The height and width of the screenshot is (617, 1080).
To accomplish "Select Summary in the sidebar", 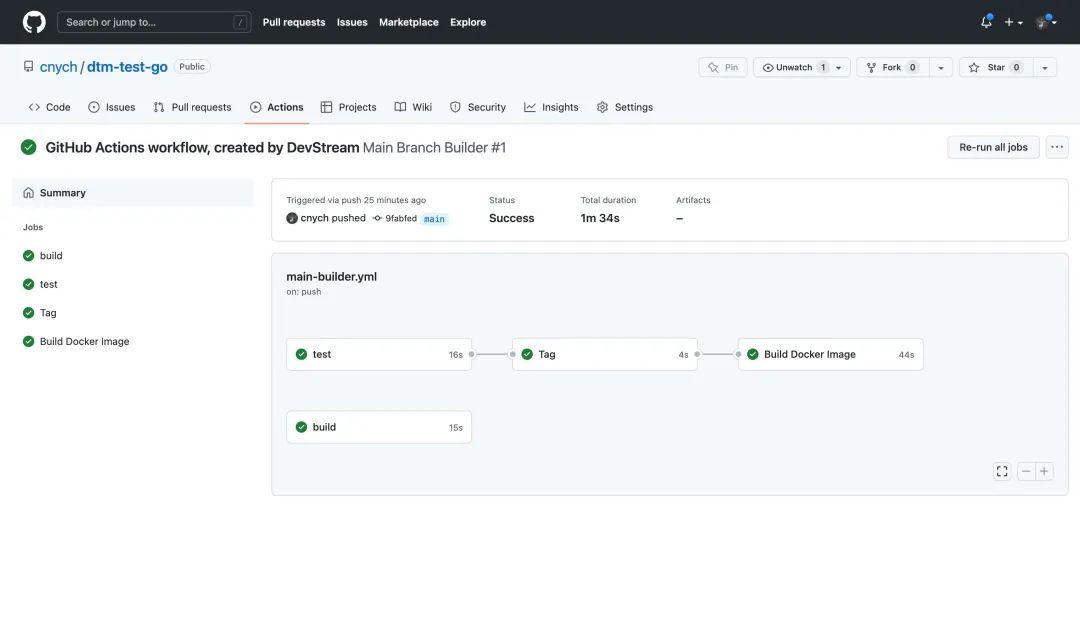I will [x=133, y=193].
